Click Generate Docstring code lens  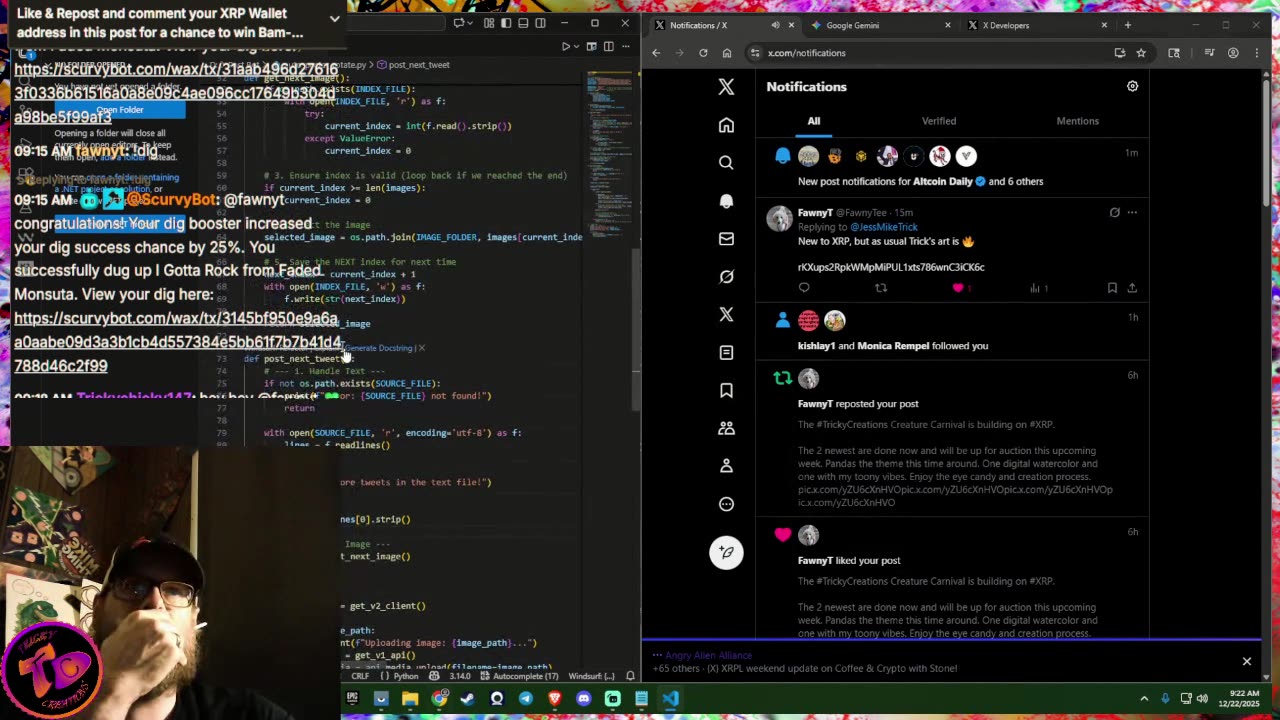379,348
